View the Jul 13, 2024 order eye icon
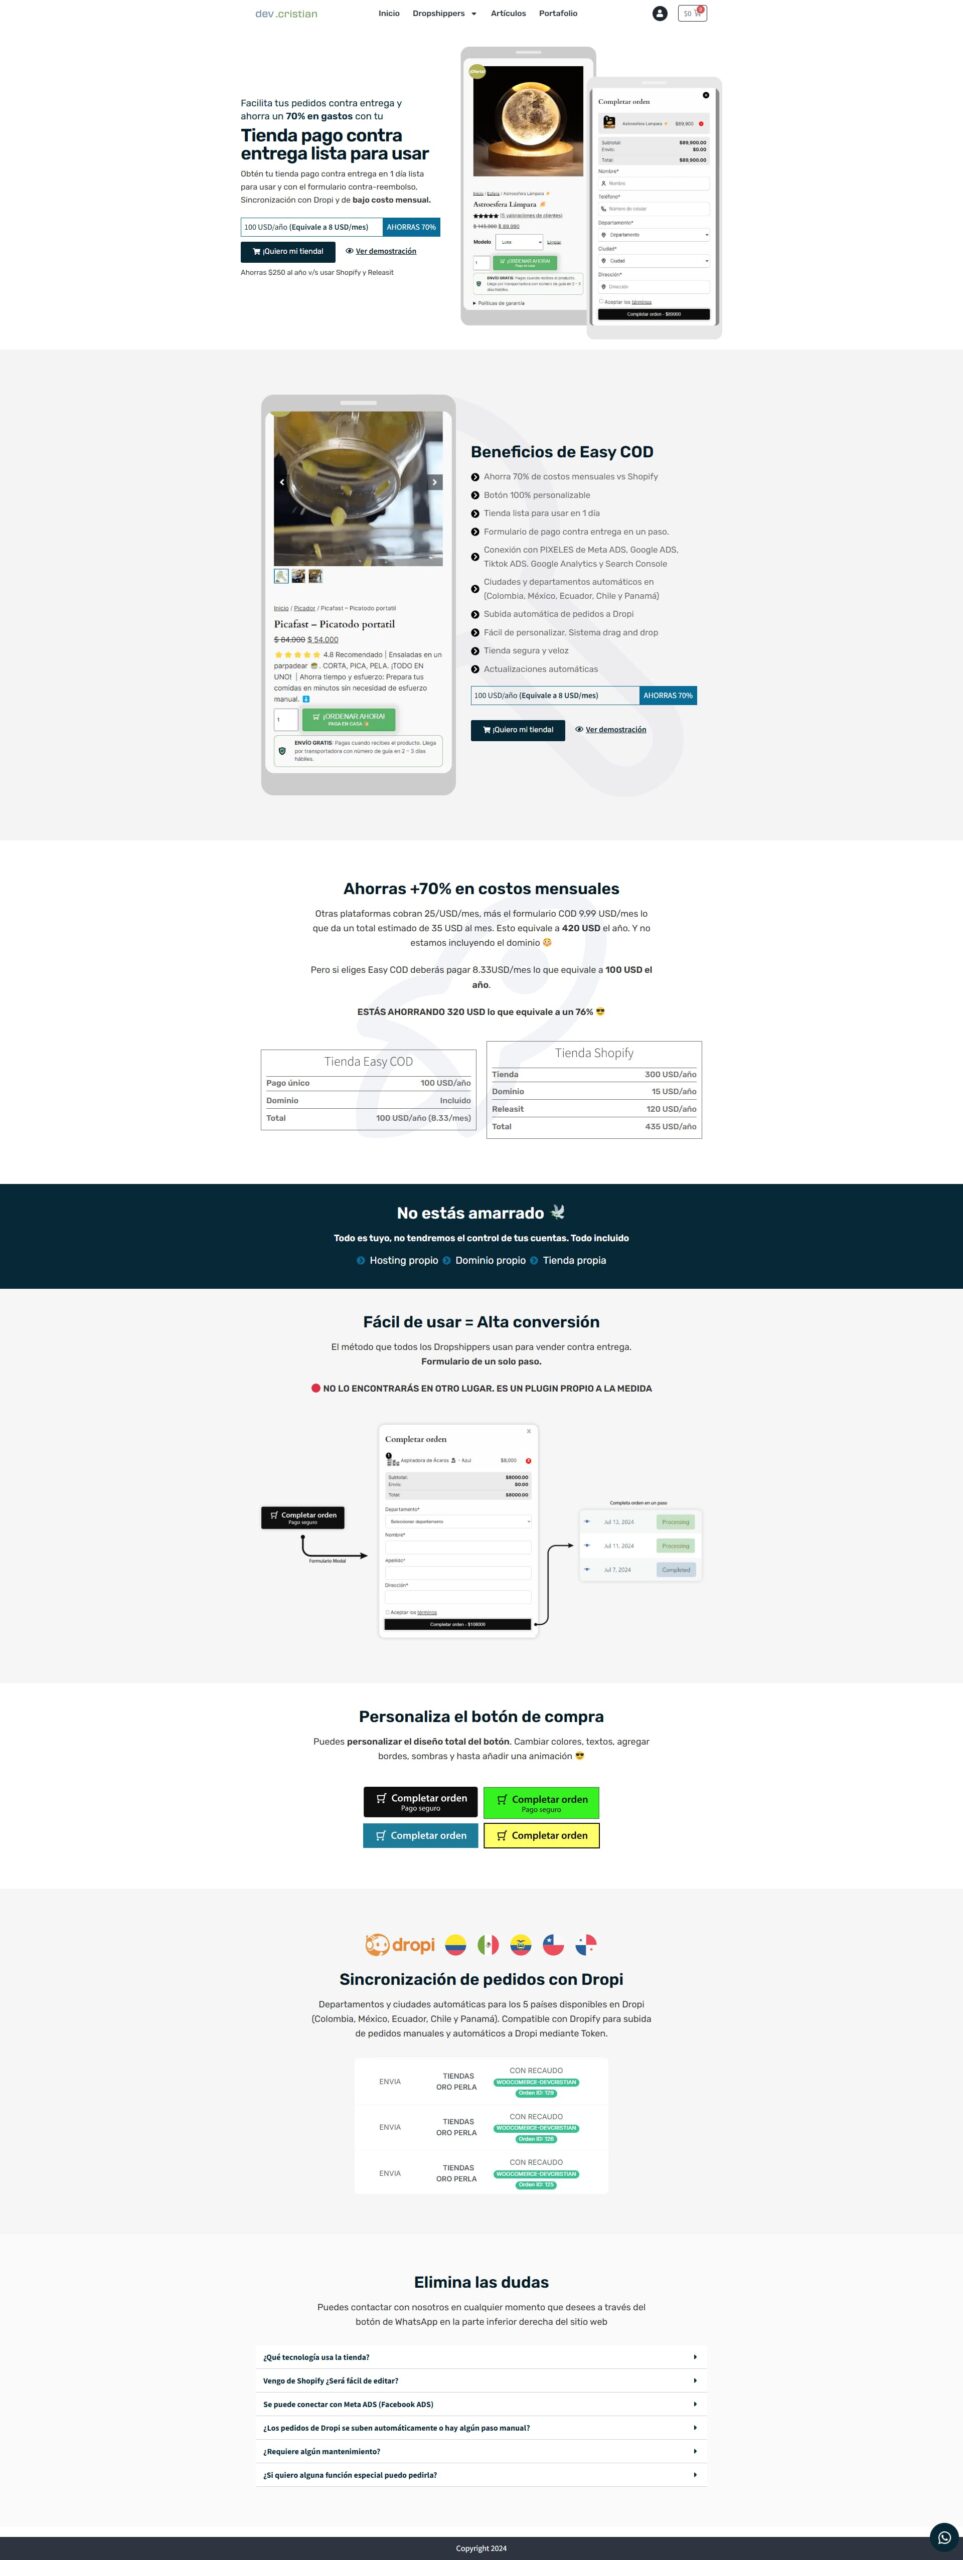 (587, 1522)
